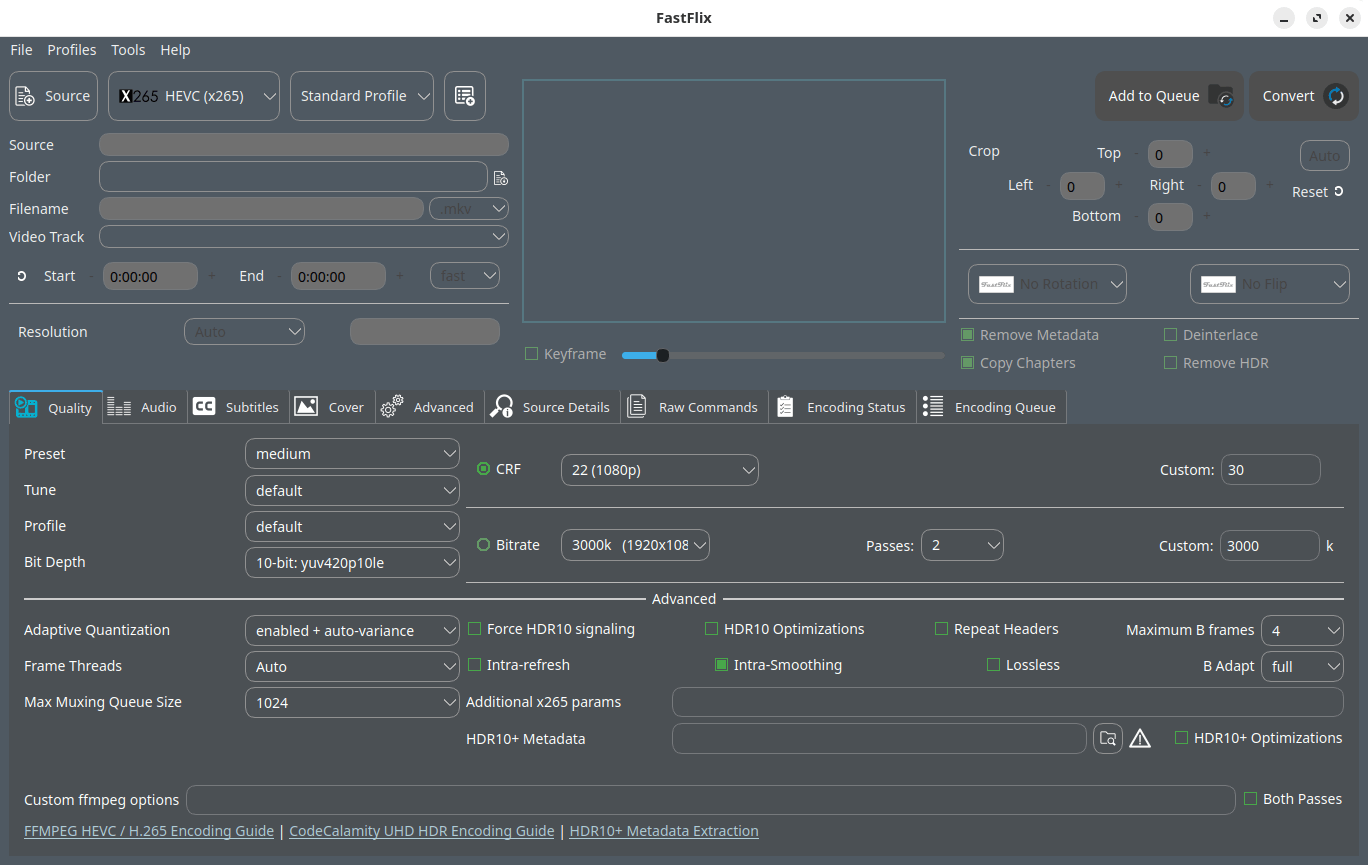Enable the Lossless checkbox
The image size is (1368, 865).
click(x=994, y=665)
